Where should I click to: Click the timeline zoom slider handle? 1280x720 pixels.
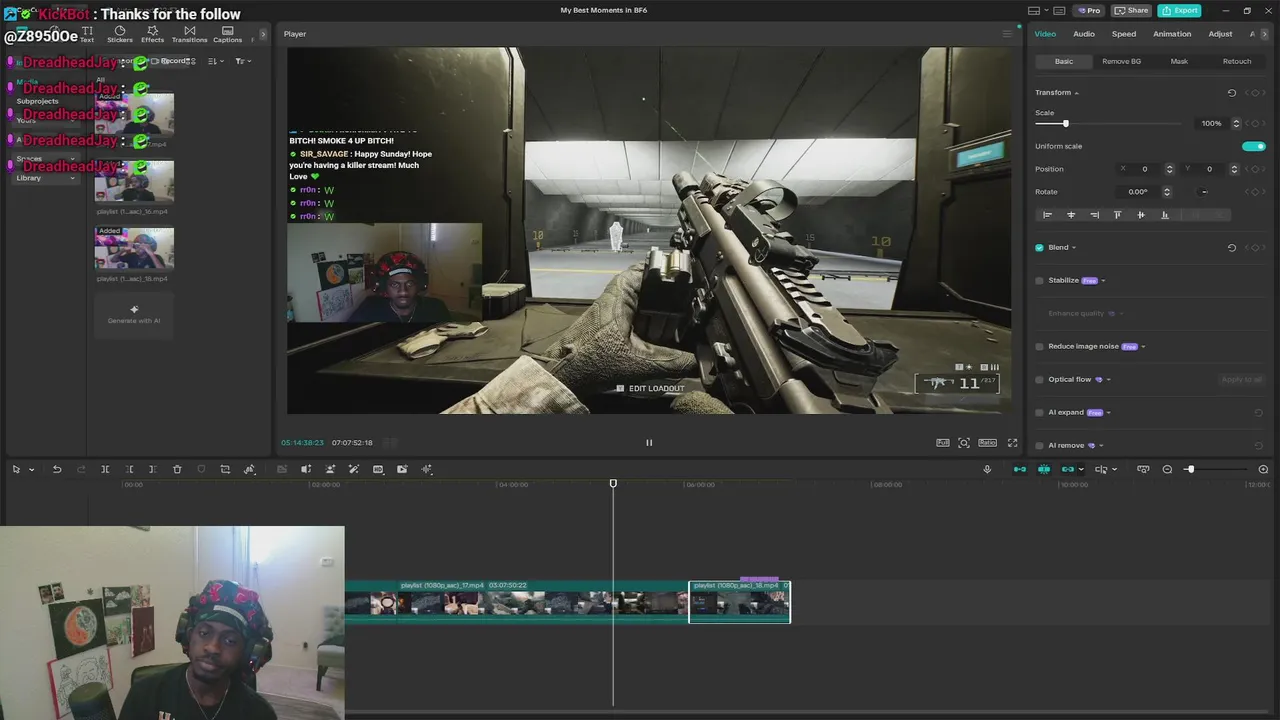[x=1190, y=469]
